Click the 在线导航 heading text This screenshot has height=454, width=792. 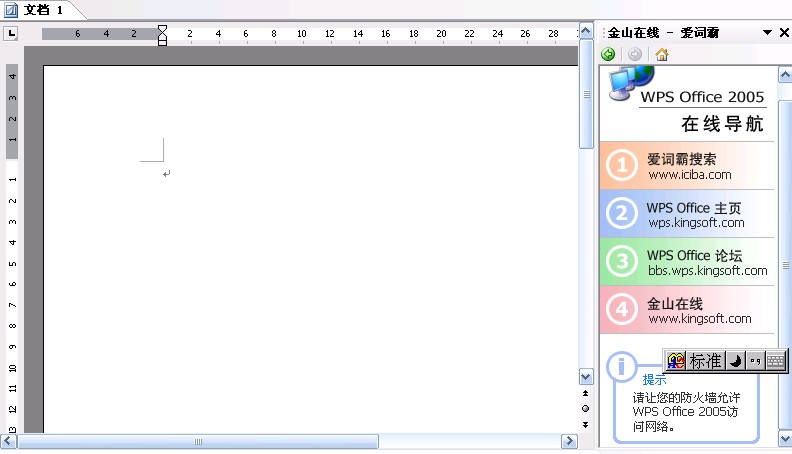coord(722,124)
